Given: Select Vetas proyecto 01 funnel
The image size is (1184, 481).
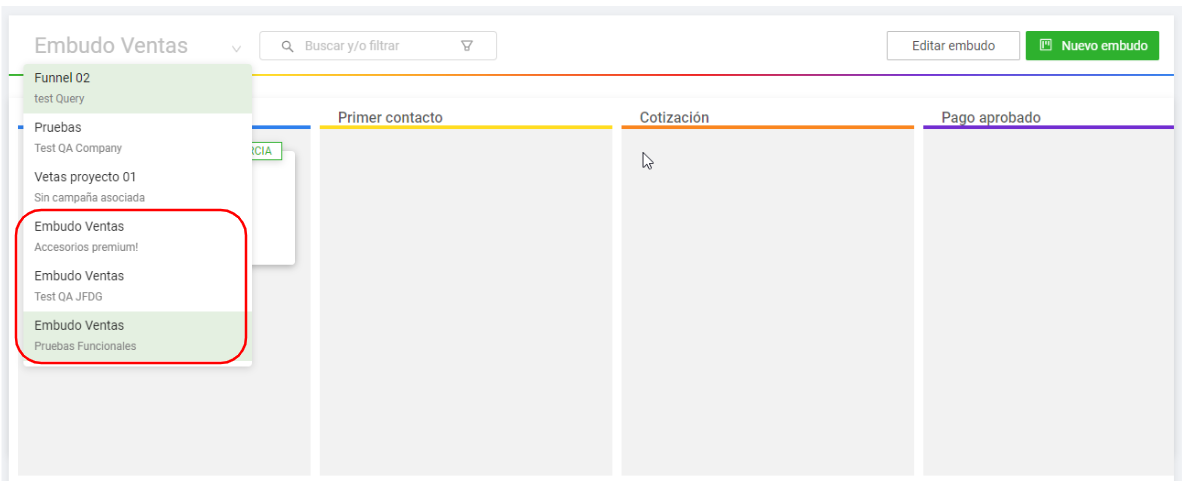Looking at the screenshot, I should tap(137, 187).
